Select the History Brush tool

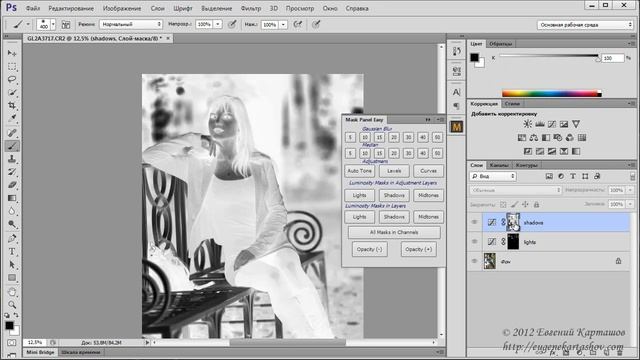tap(12, 172)
